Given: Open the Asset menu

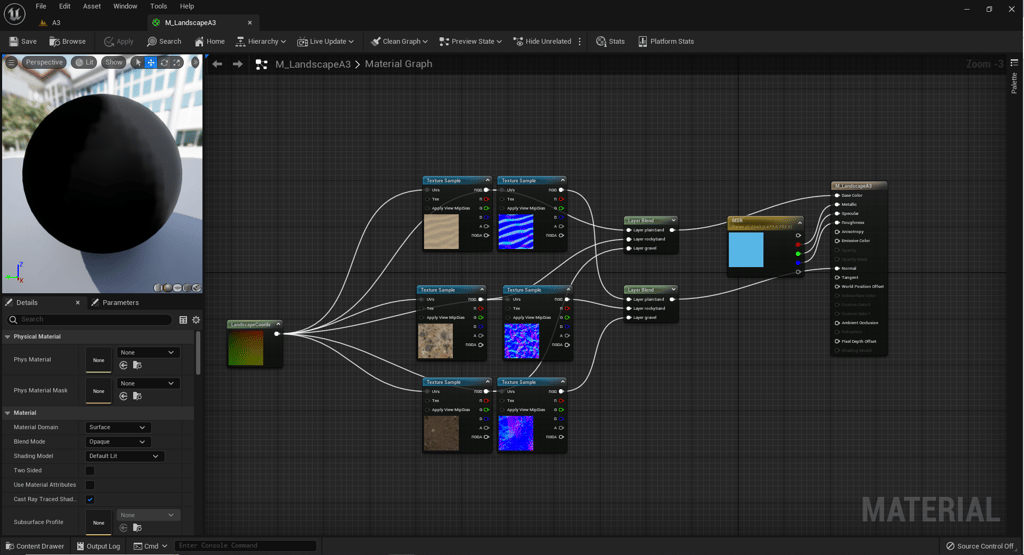Looking at the screenshot, I should 91,6.
